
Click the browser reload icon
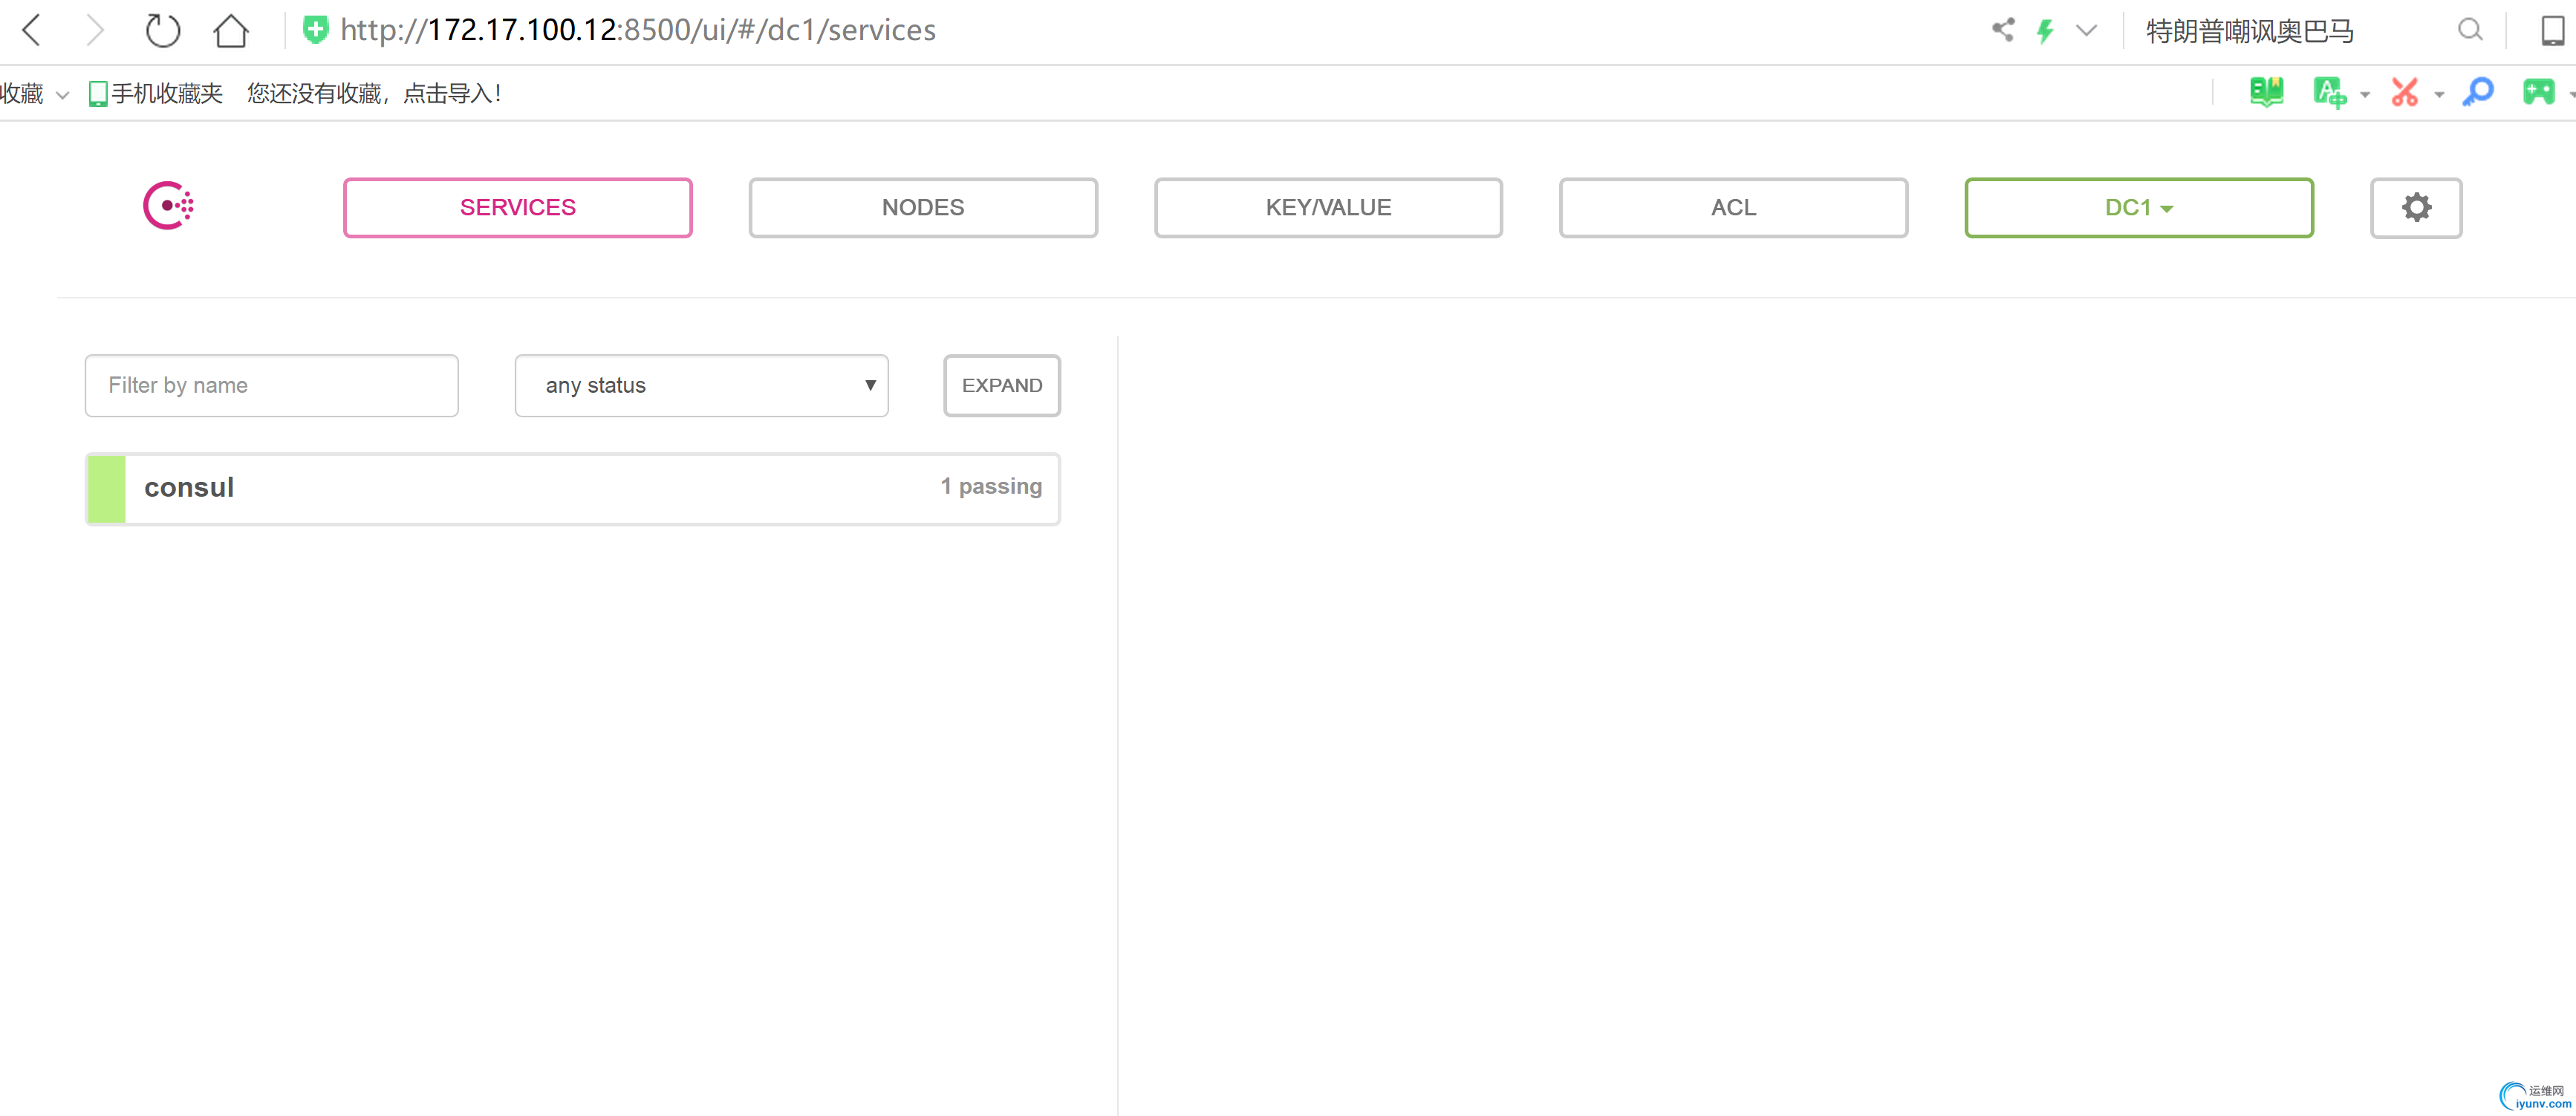click(162, 30)
